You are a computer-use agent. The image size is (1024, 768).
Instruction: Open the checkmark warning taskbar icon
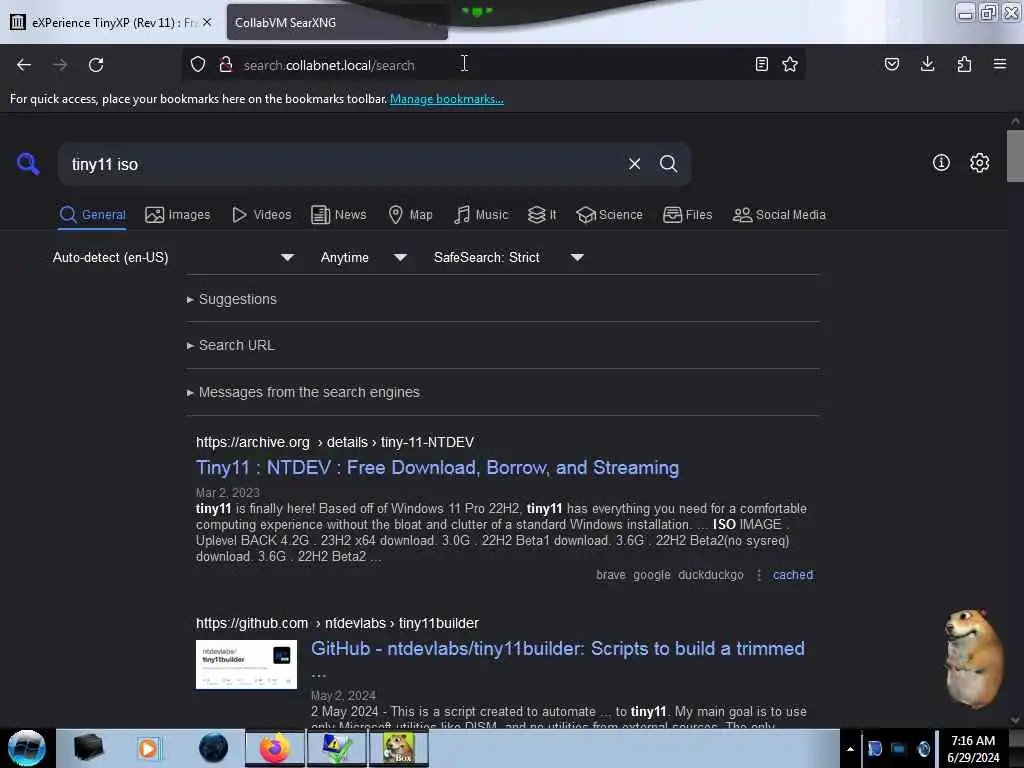(336, 748)
